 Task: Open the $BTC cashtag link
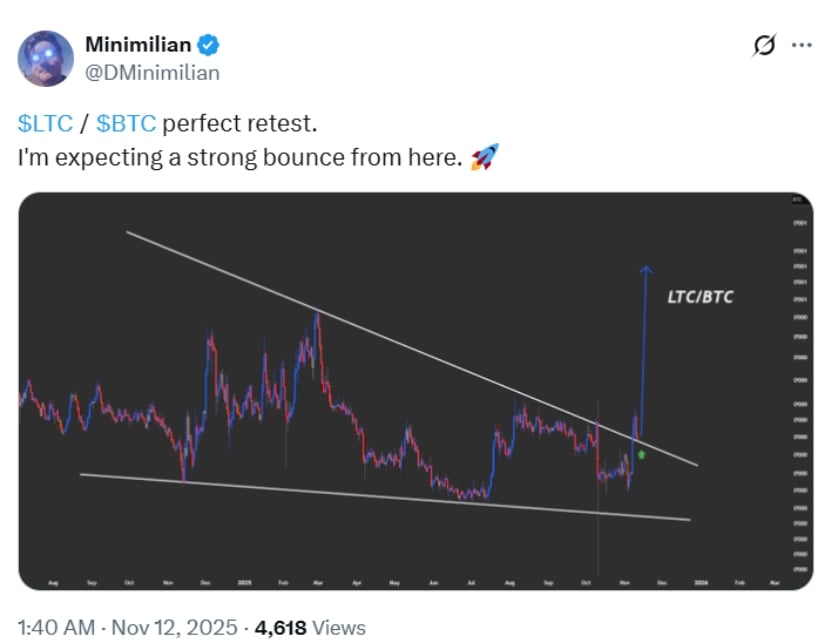[126, 125]
